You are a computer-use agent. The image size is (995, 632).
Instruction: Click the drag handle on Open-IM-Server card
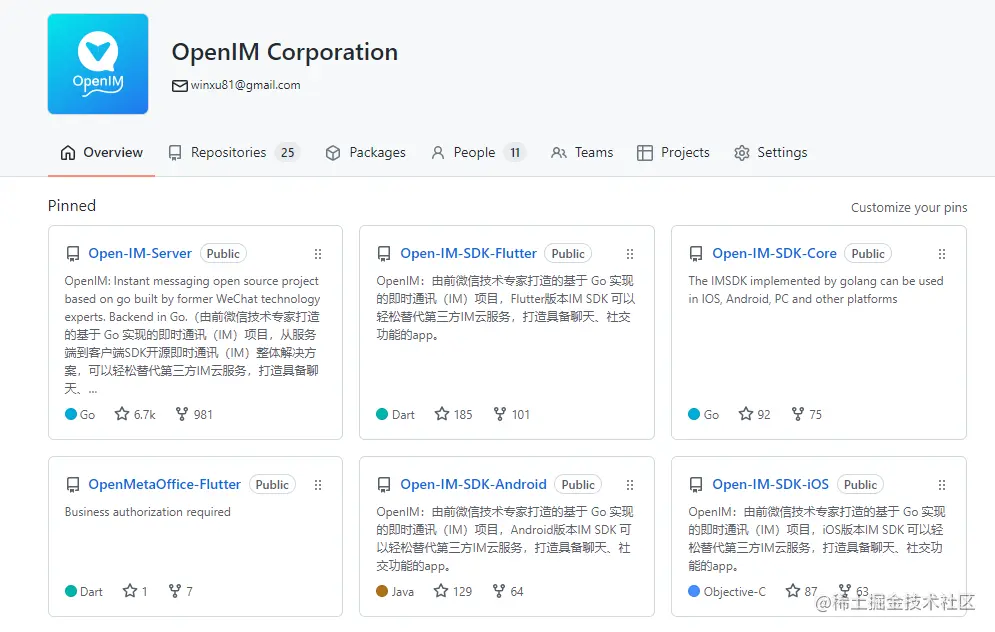(318, 254)
